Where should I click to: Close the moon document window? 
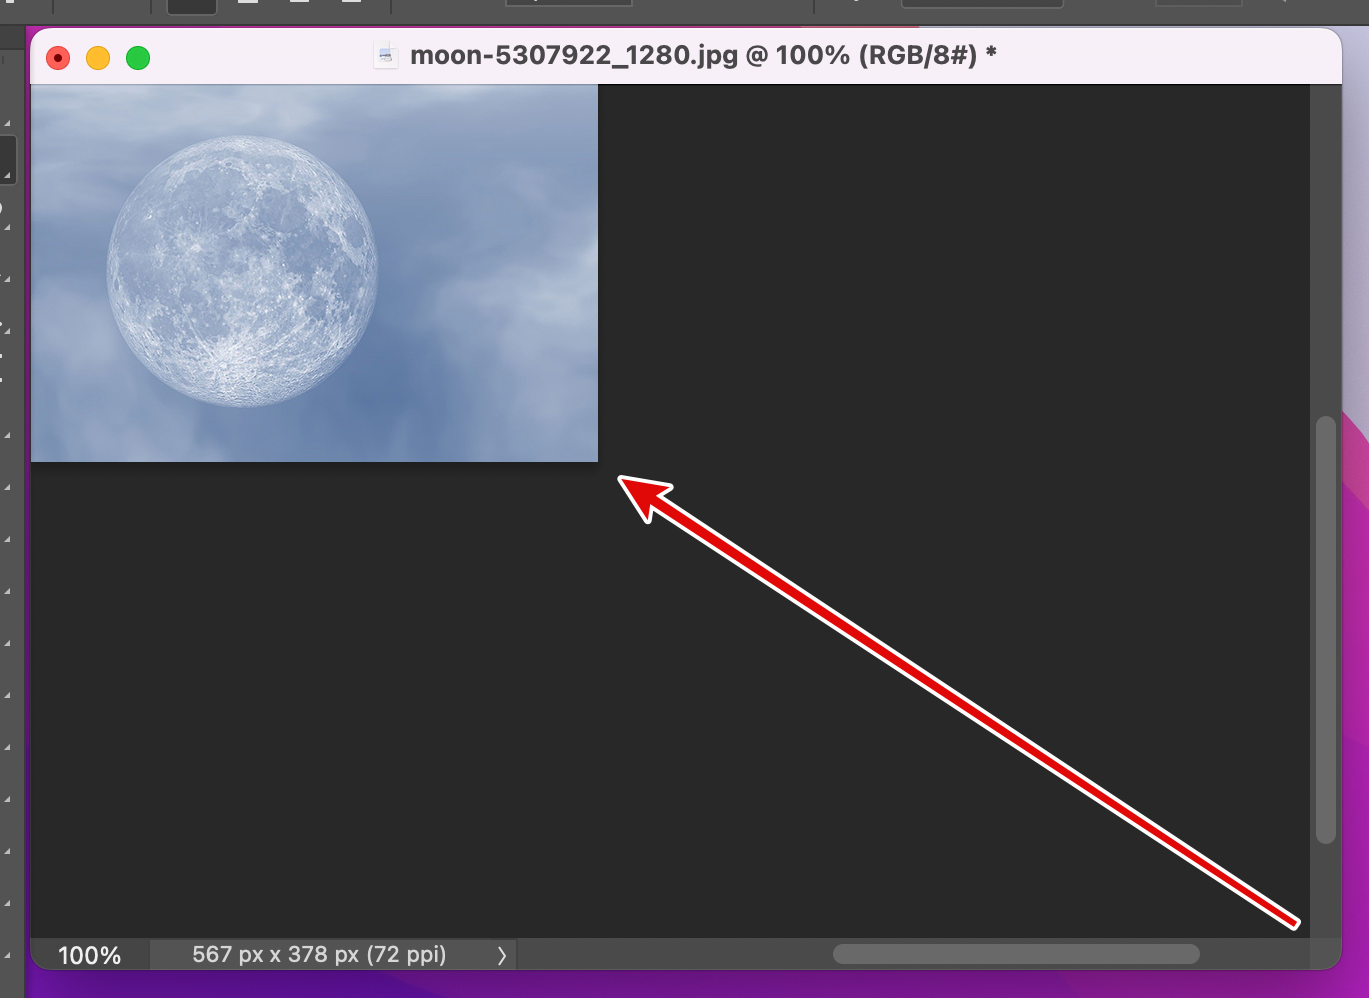pos(58,58)
